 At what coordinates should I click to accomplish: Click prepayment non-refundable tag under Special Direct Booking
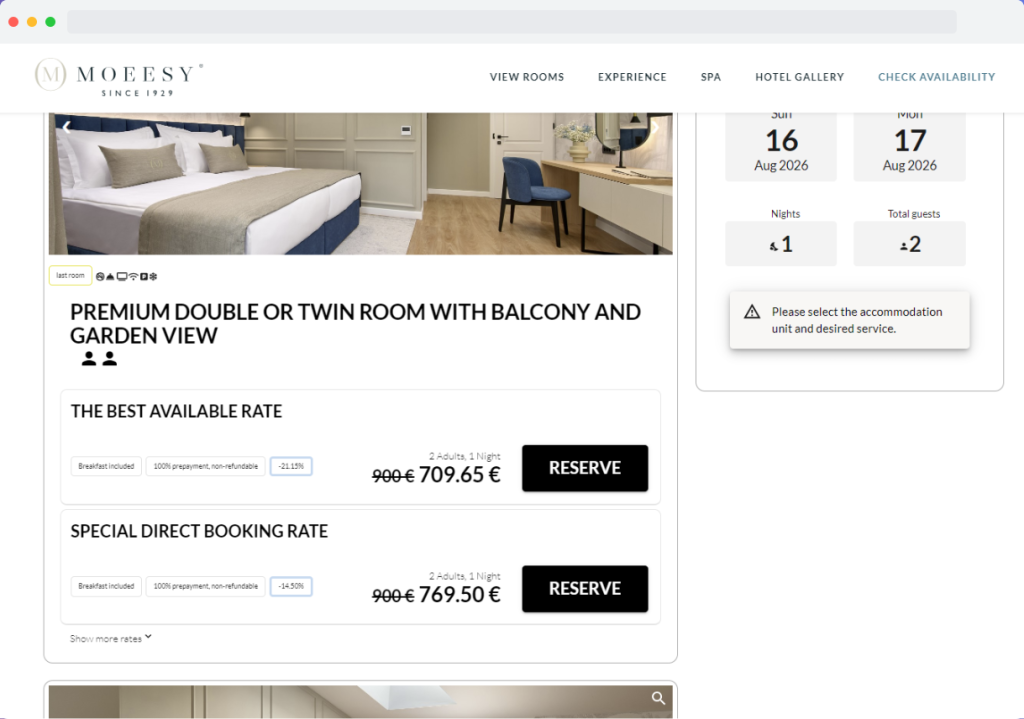(206, 586)
